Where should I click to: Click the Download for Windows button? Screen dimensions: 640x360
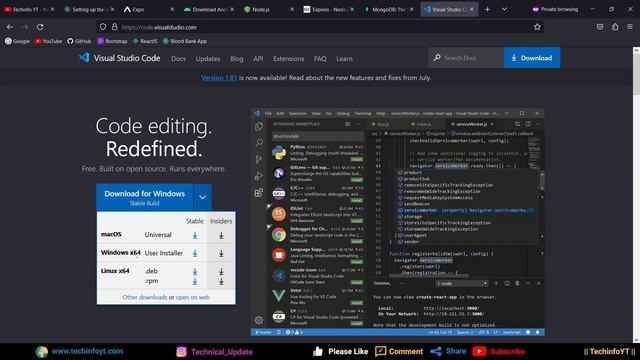(144, 197)
